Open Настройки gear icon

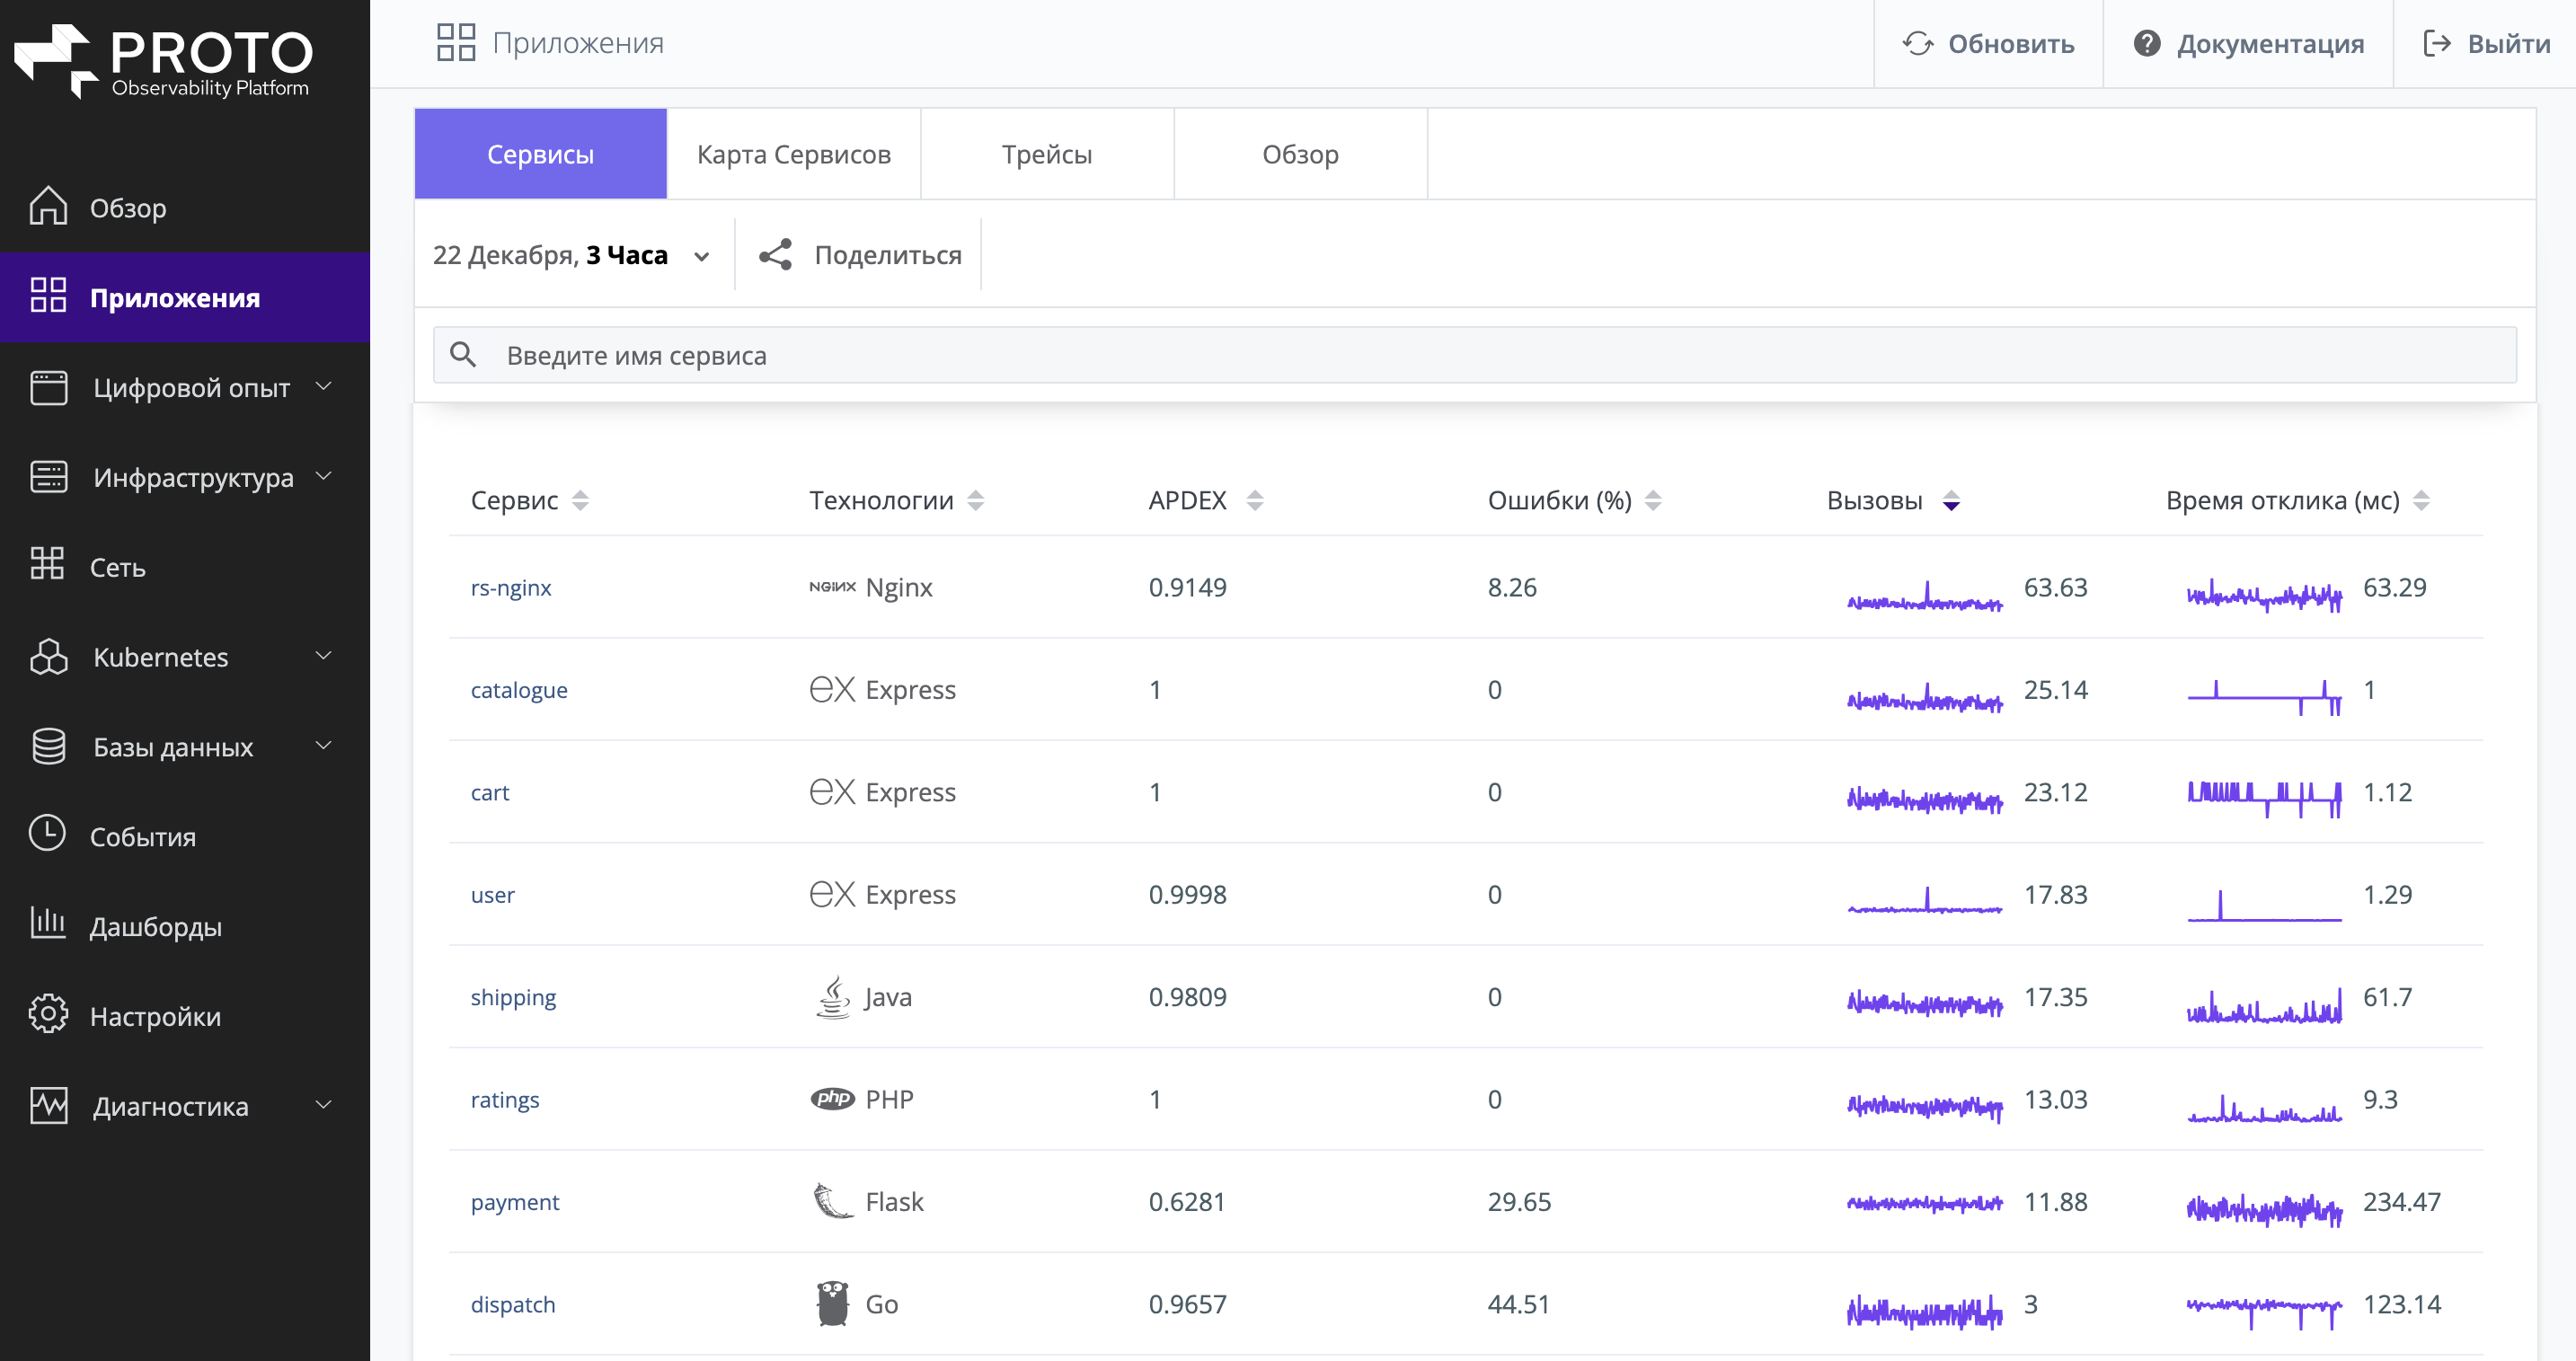[48, 1015]
